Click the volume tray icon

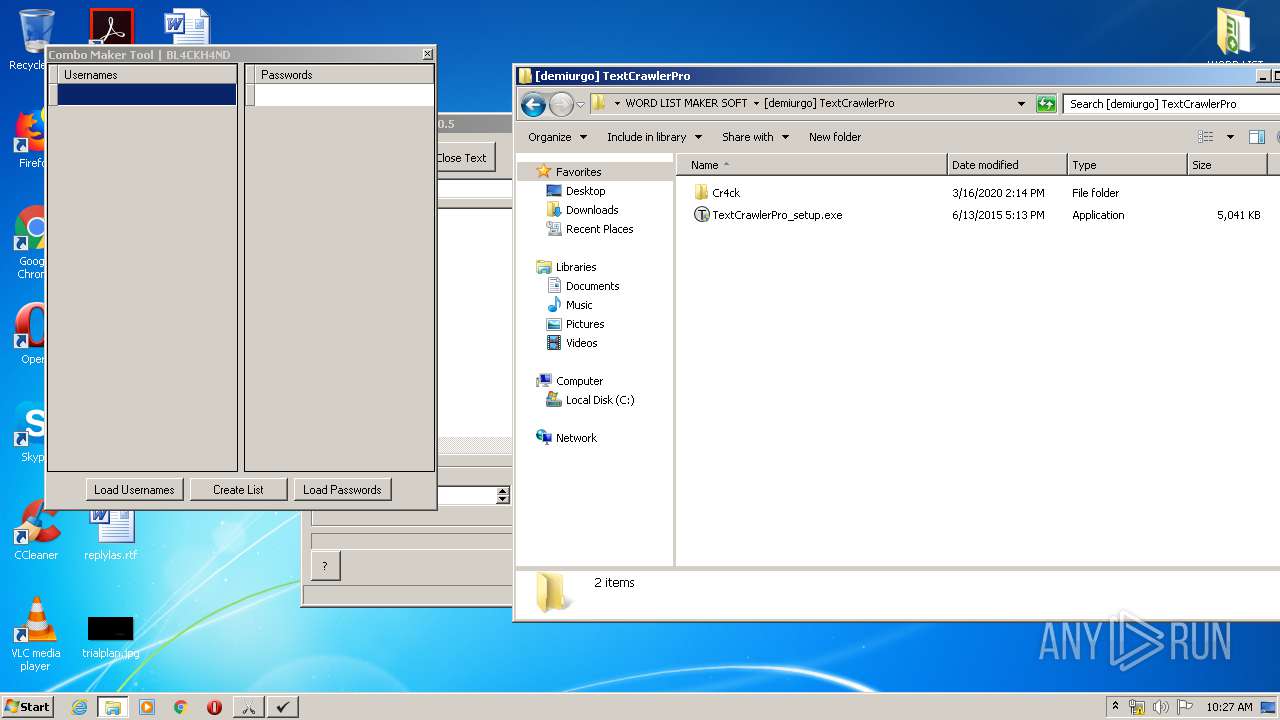point(1160,707)
